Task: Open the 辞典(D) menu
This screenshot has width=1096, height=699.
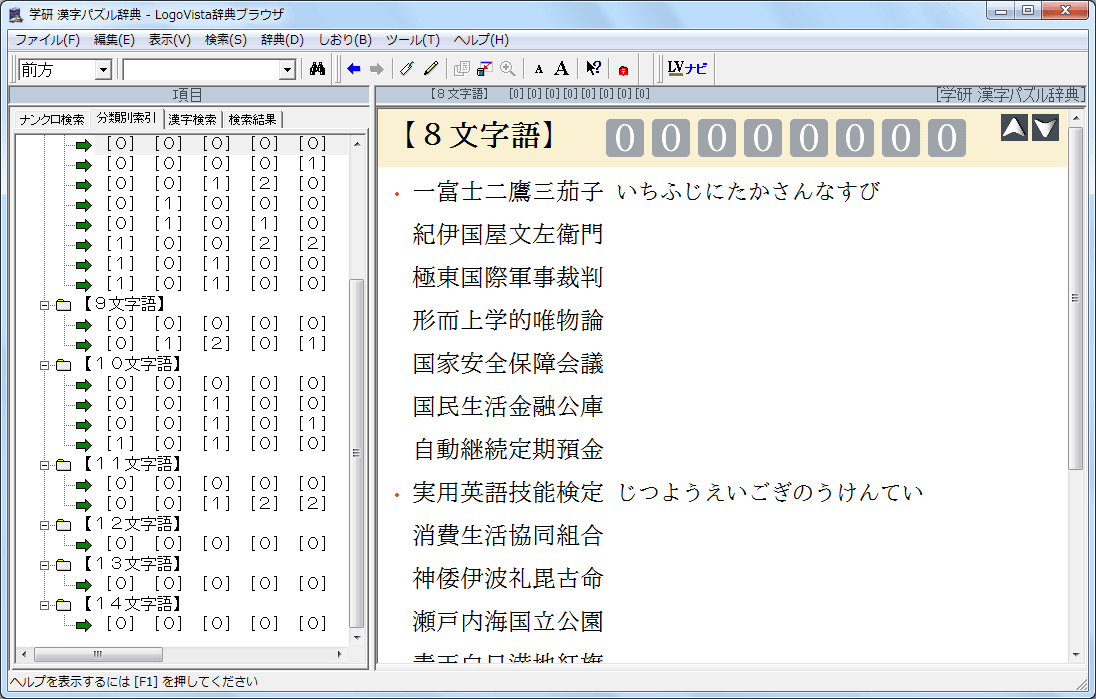Action: click(282, 40)
